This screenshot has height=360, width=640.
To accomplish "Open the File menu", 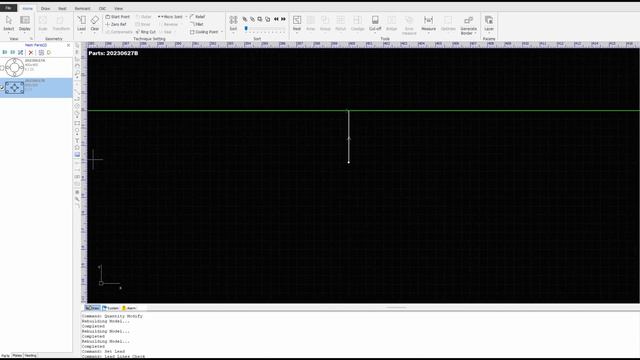I will (x=8, y=8).
